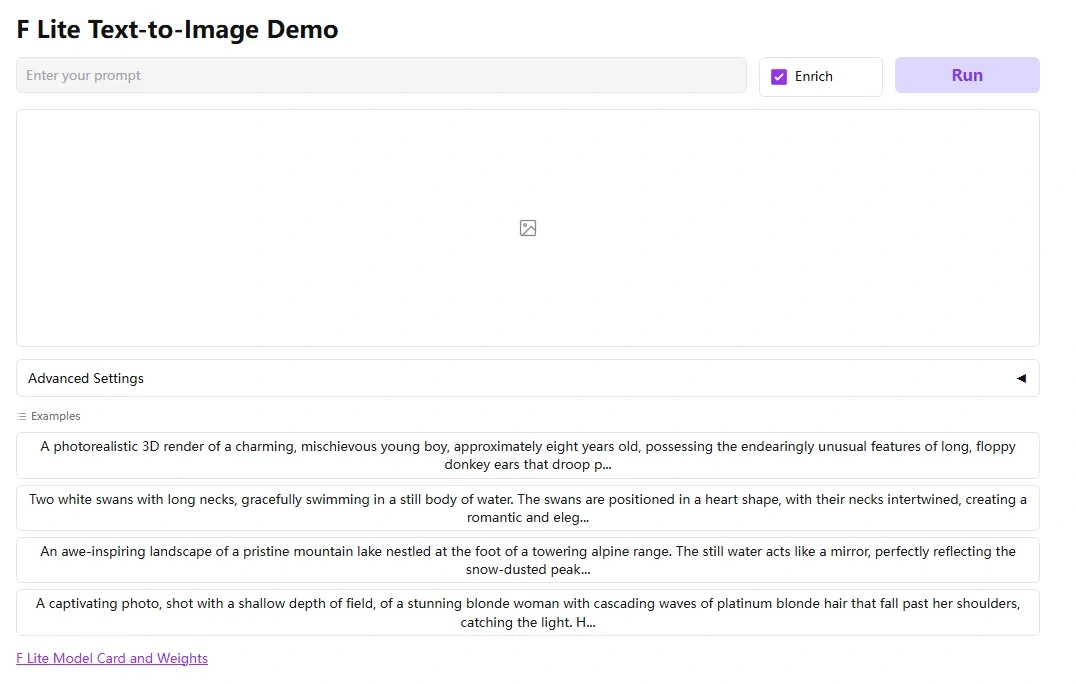Viewport: 1076px width, 684px height.
Task: Click the F Lite Text-to-Image Demo heading
Action: (177, 29)
